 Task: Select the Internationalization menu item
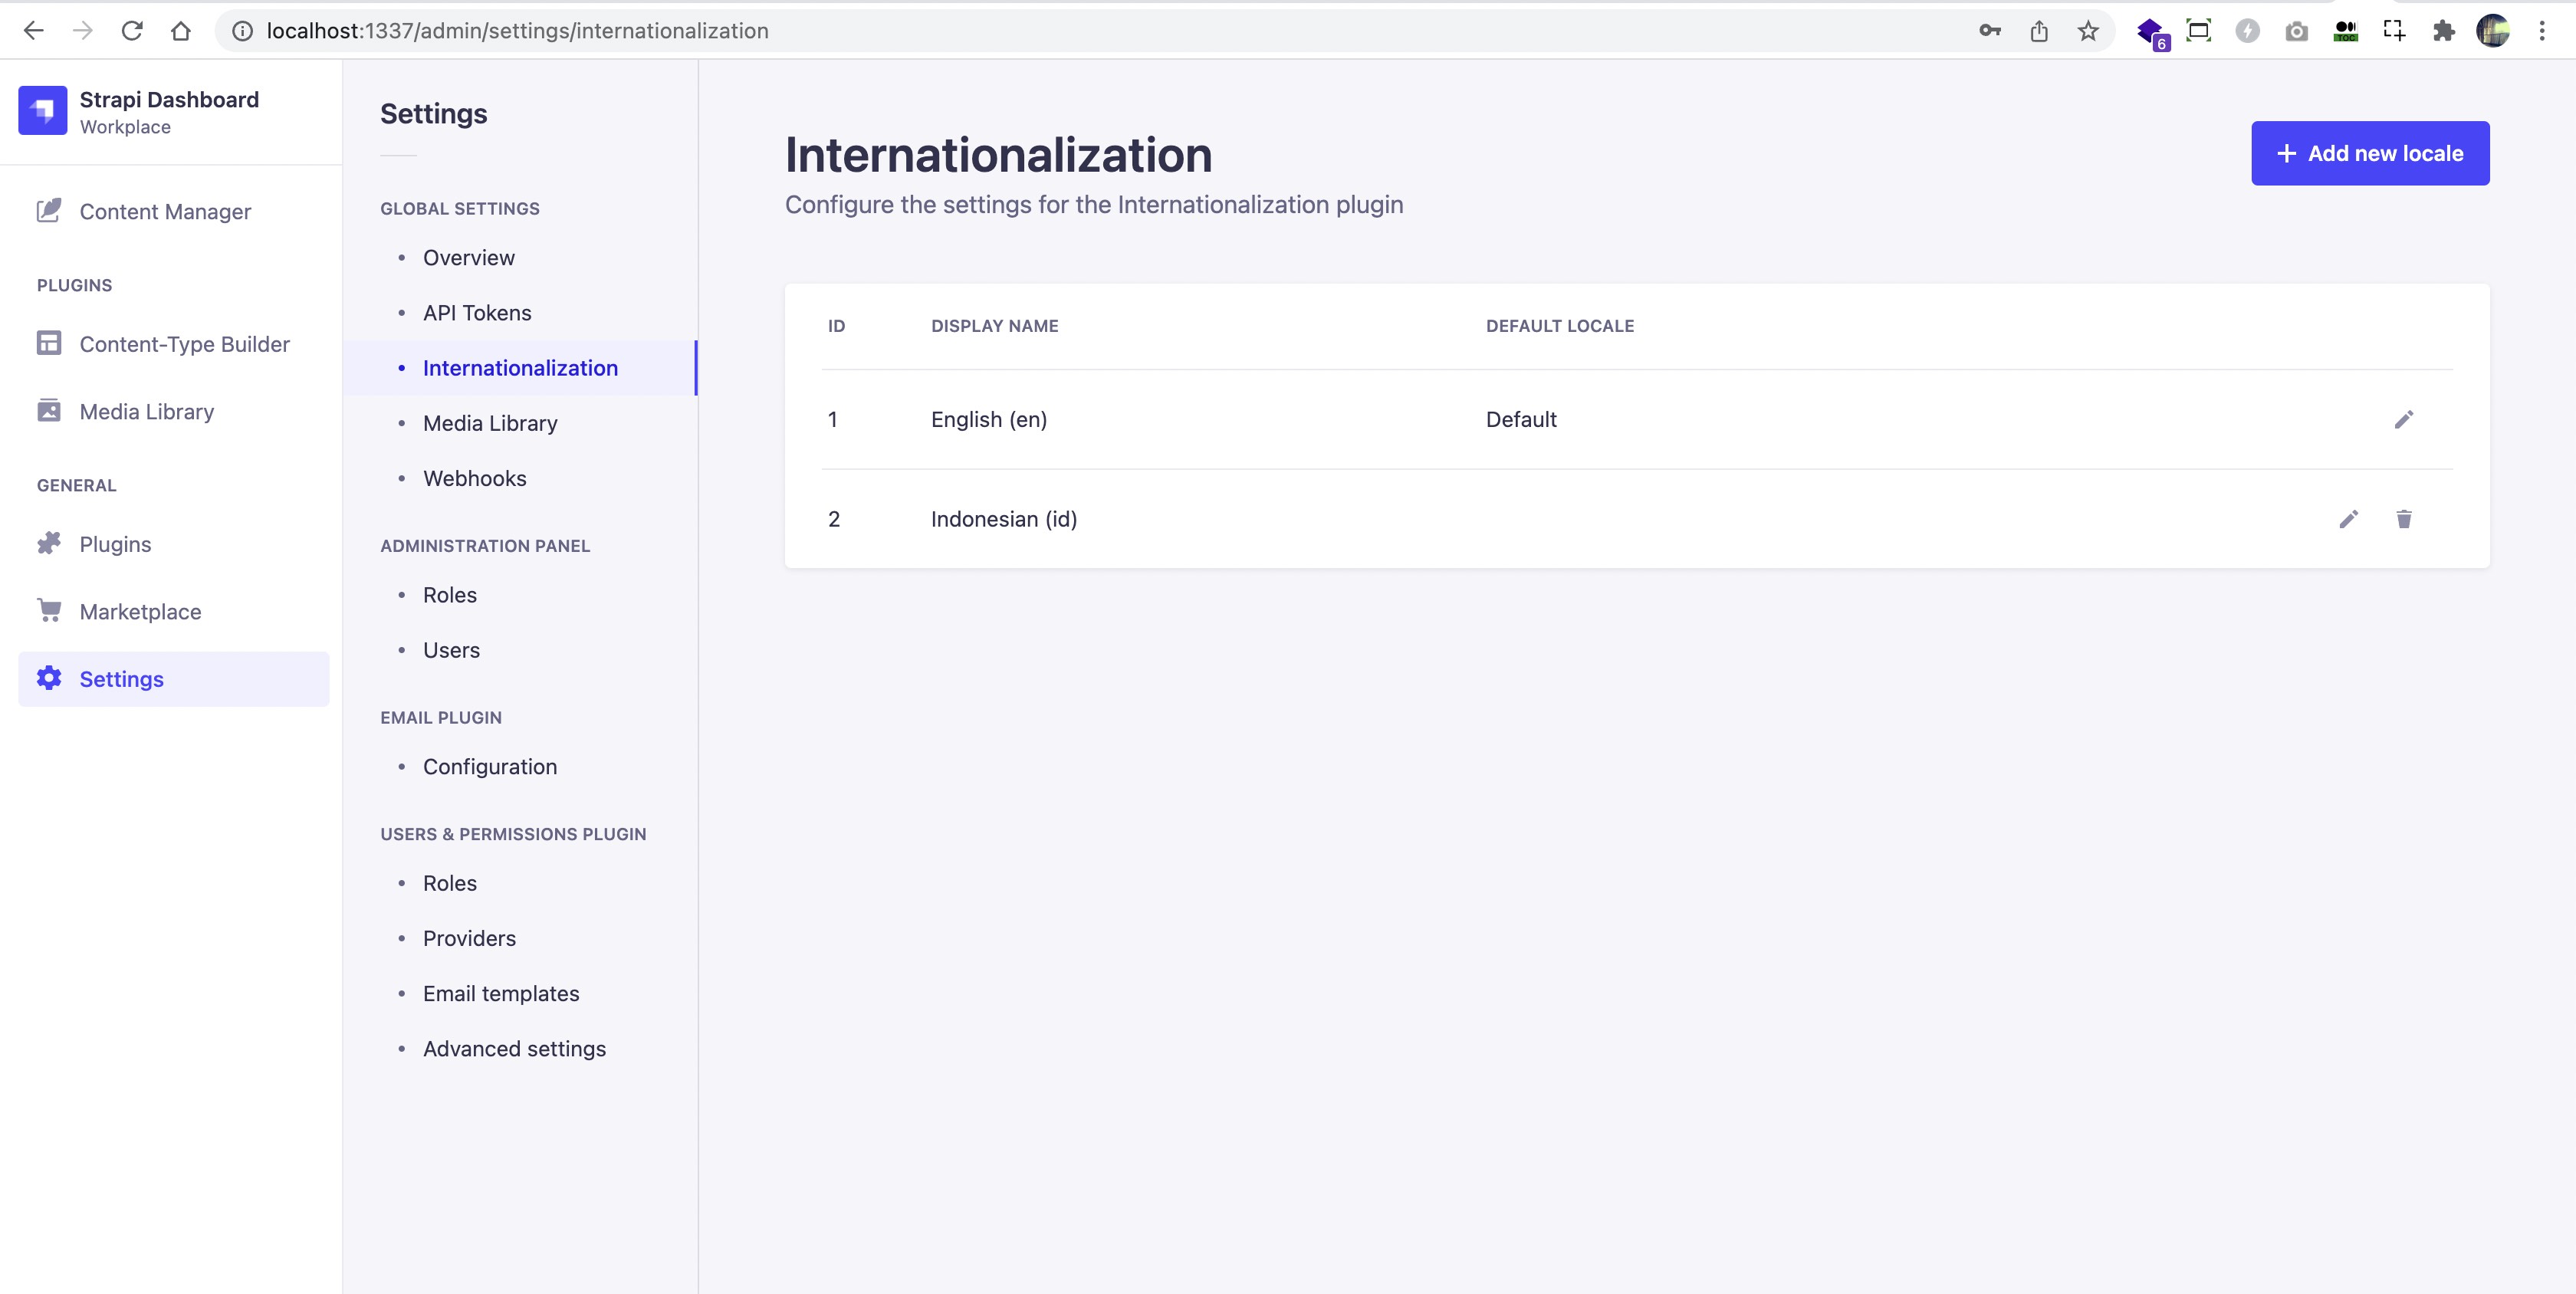520,368
